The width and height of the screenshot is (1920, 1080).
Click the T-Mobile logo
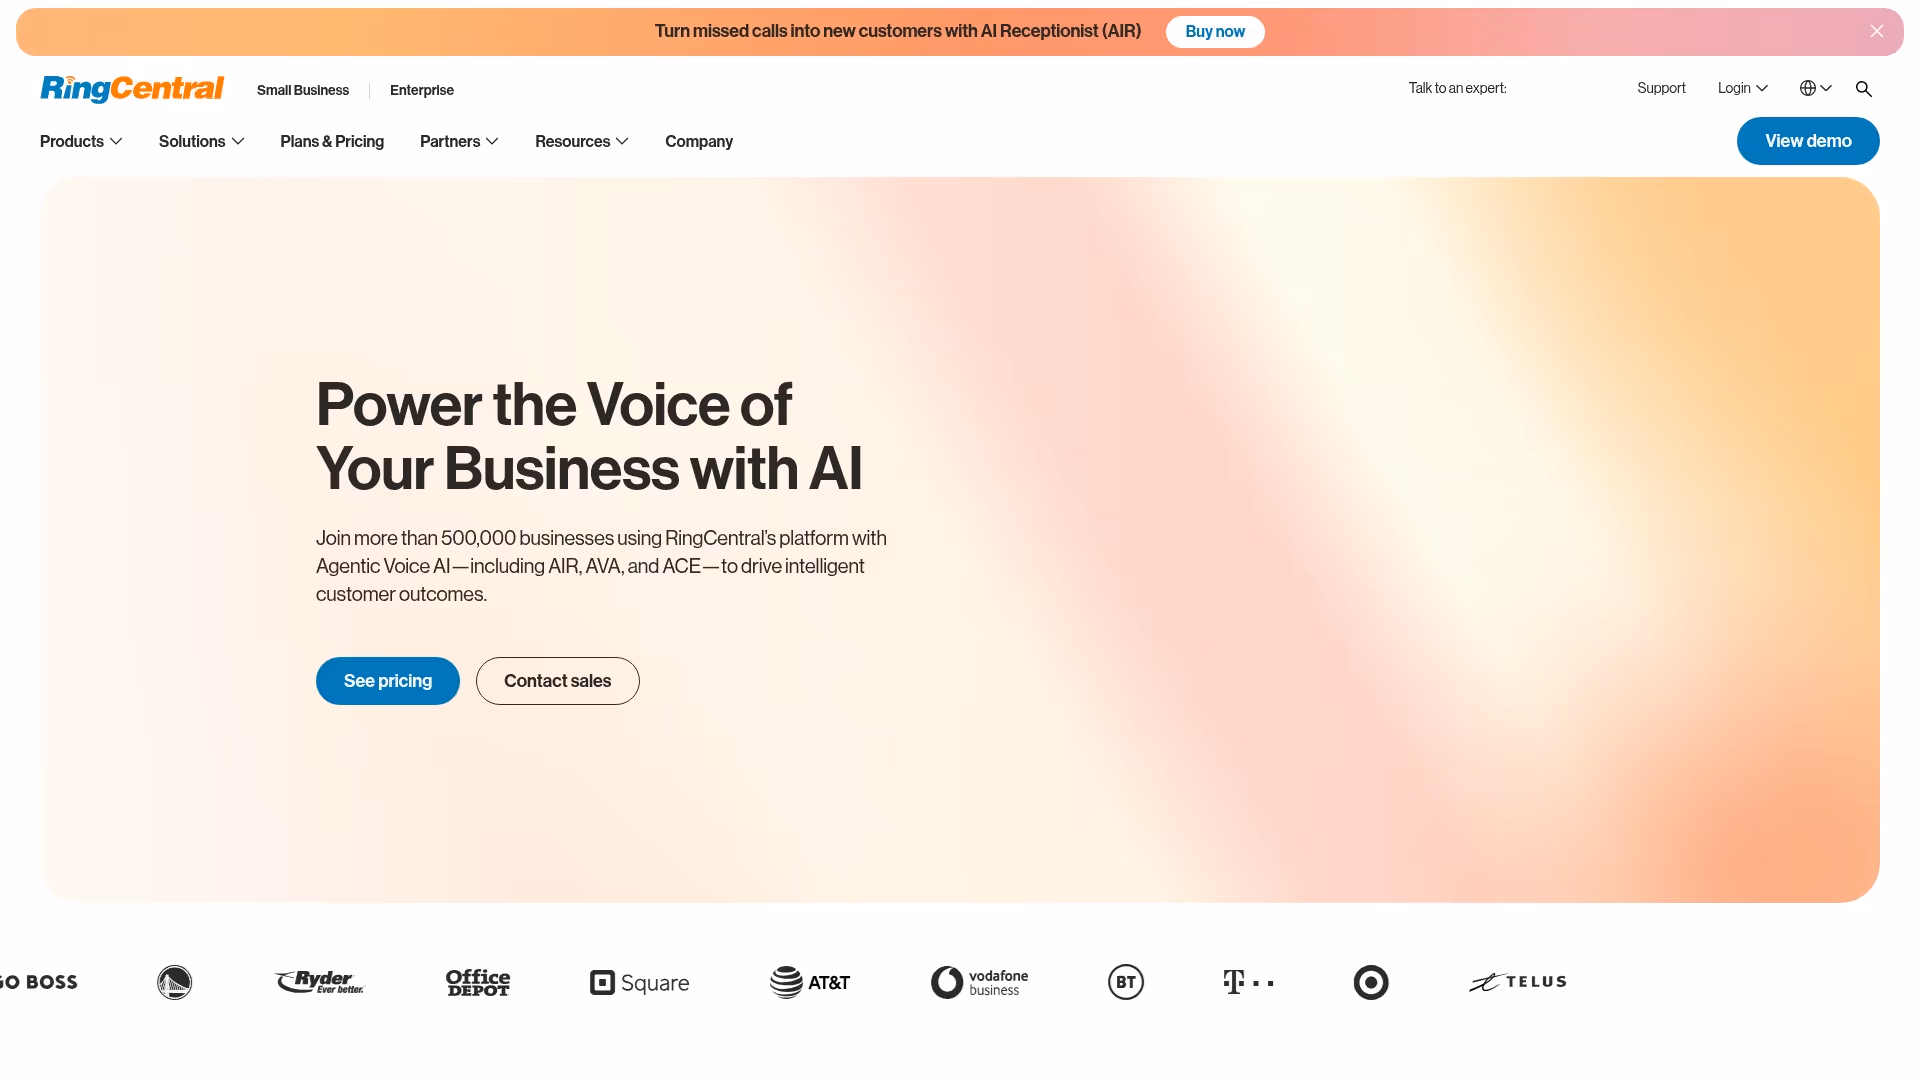(x=1247, y=982)
